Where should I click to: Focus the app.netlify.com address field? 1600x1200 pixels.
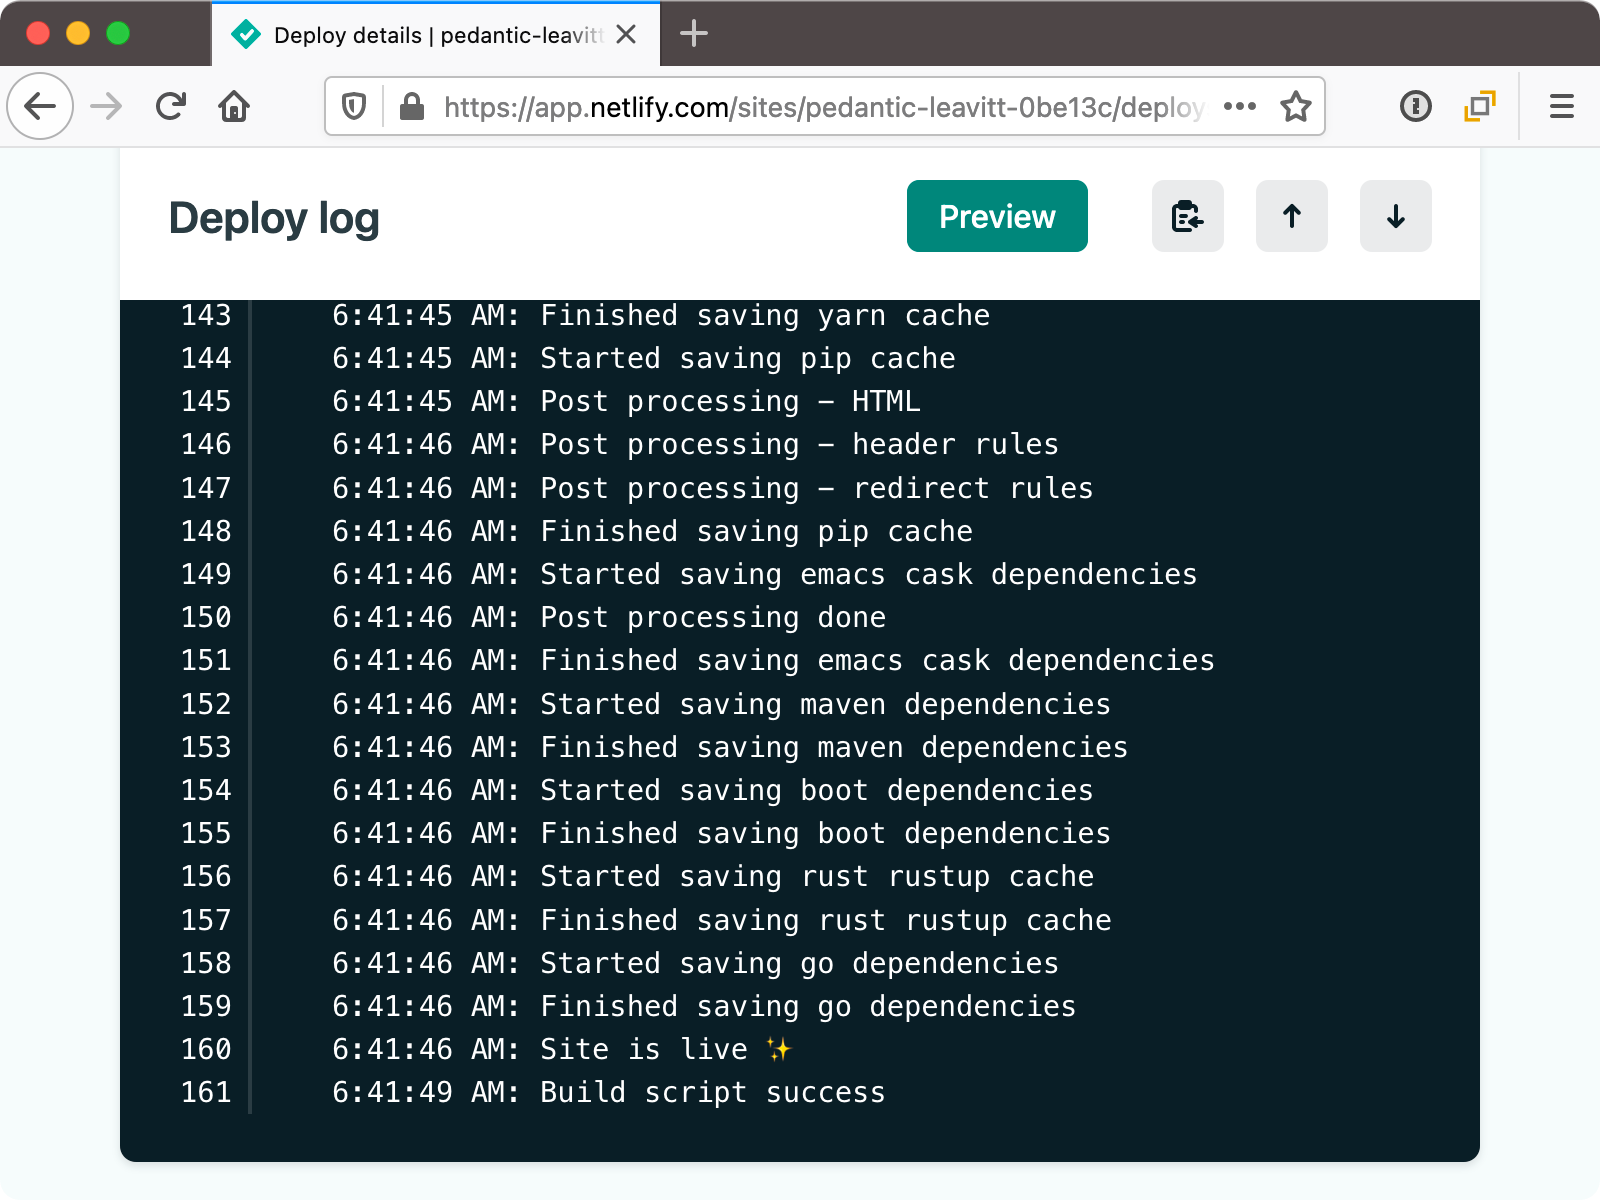[823, 107]
